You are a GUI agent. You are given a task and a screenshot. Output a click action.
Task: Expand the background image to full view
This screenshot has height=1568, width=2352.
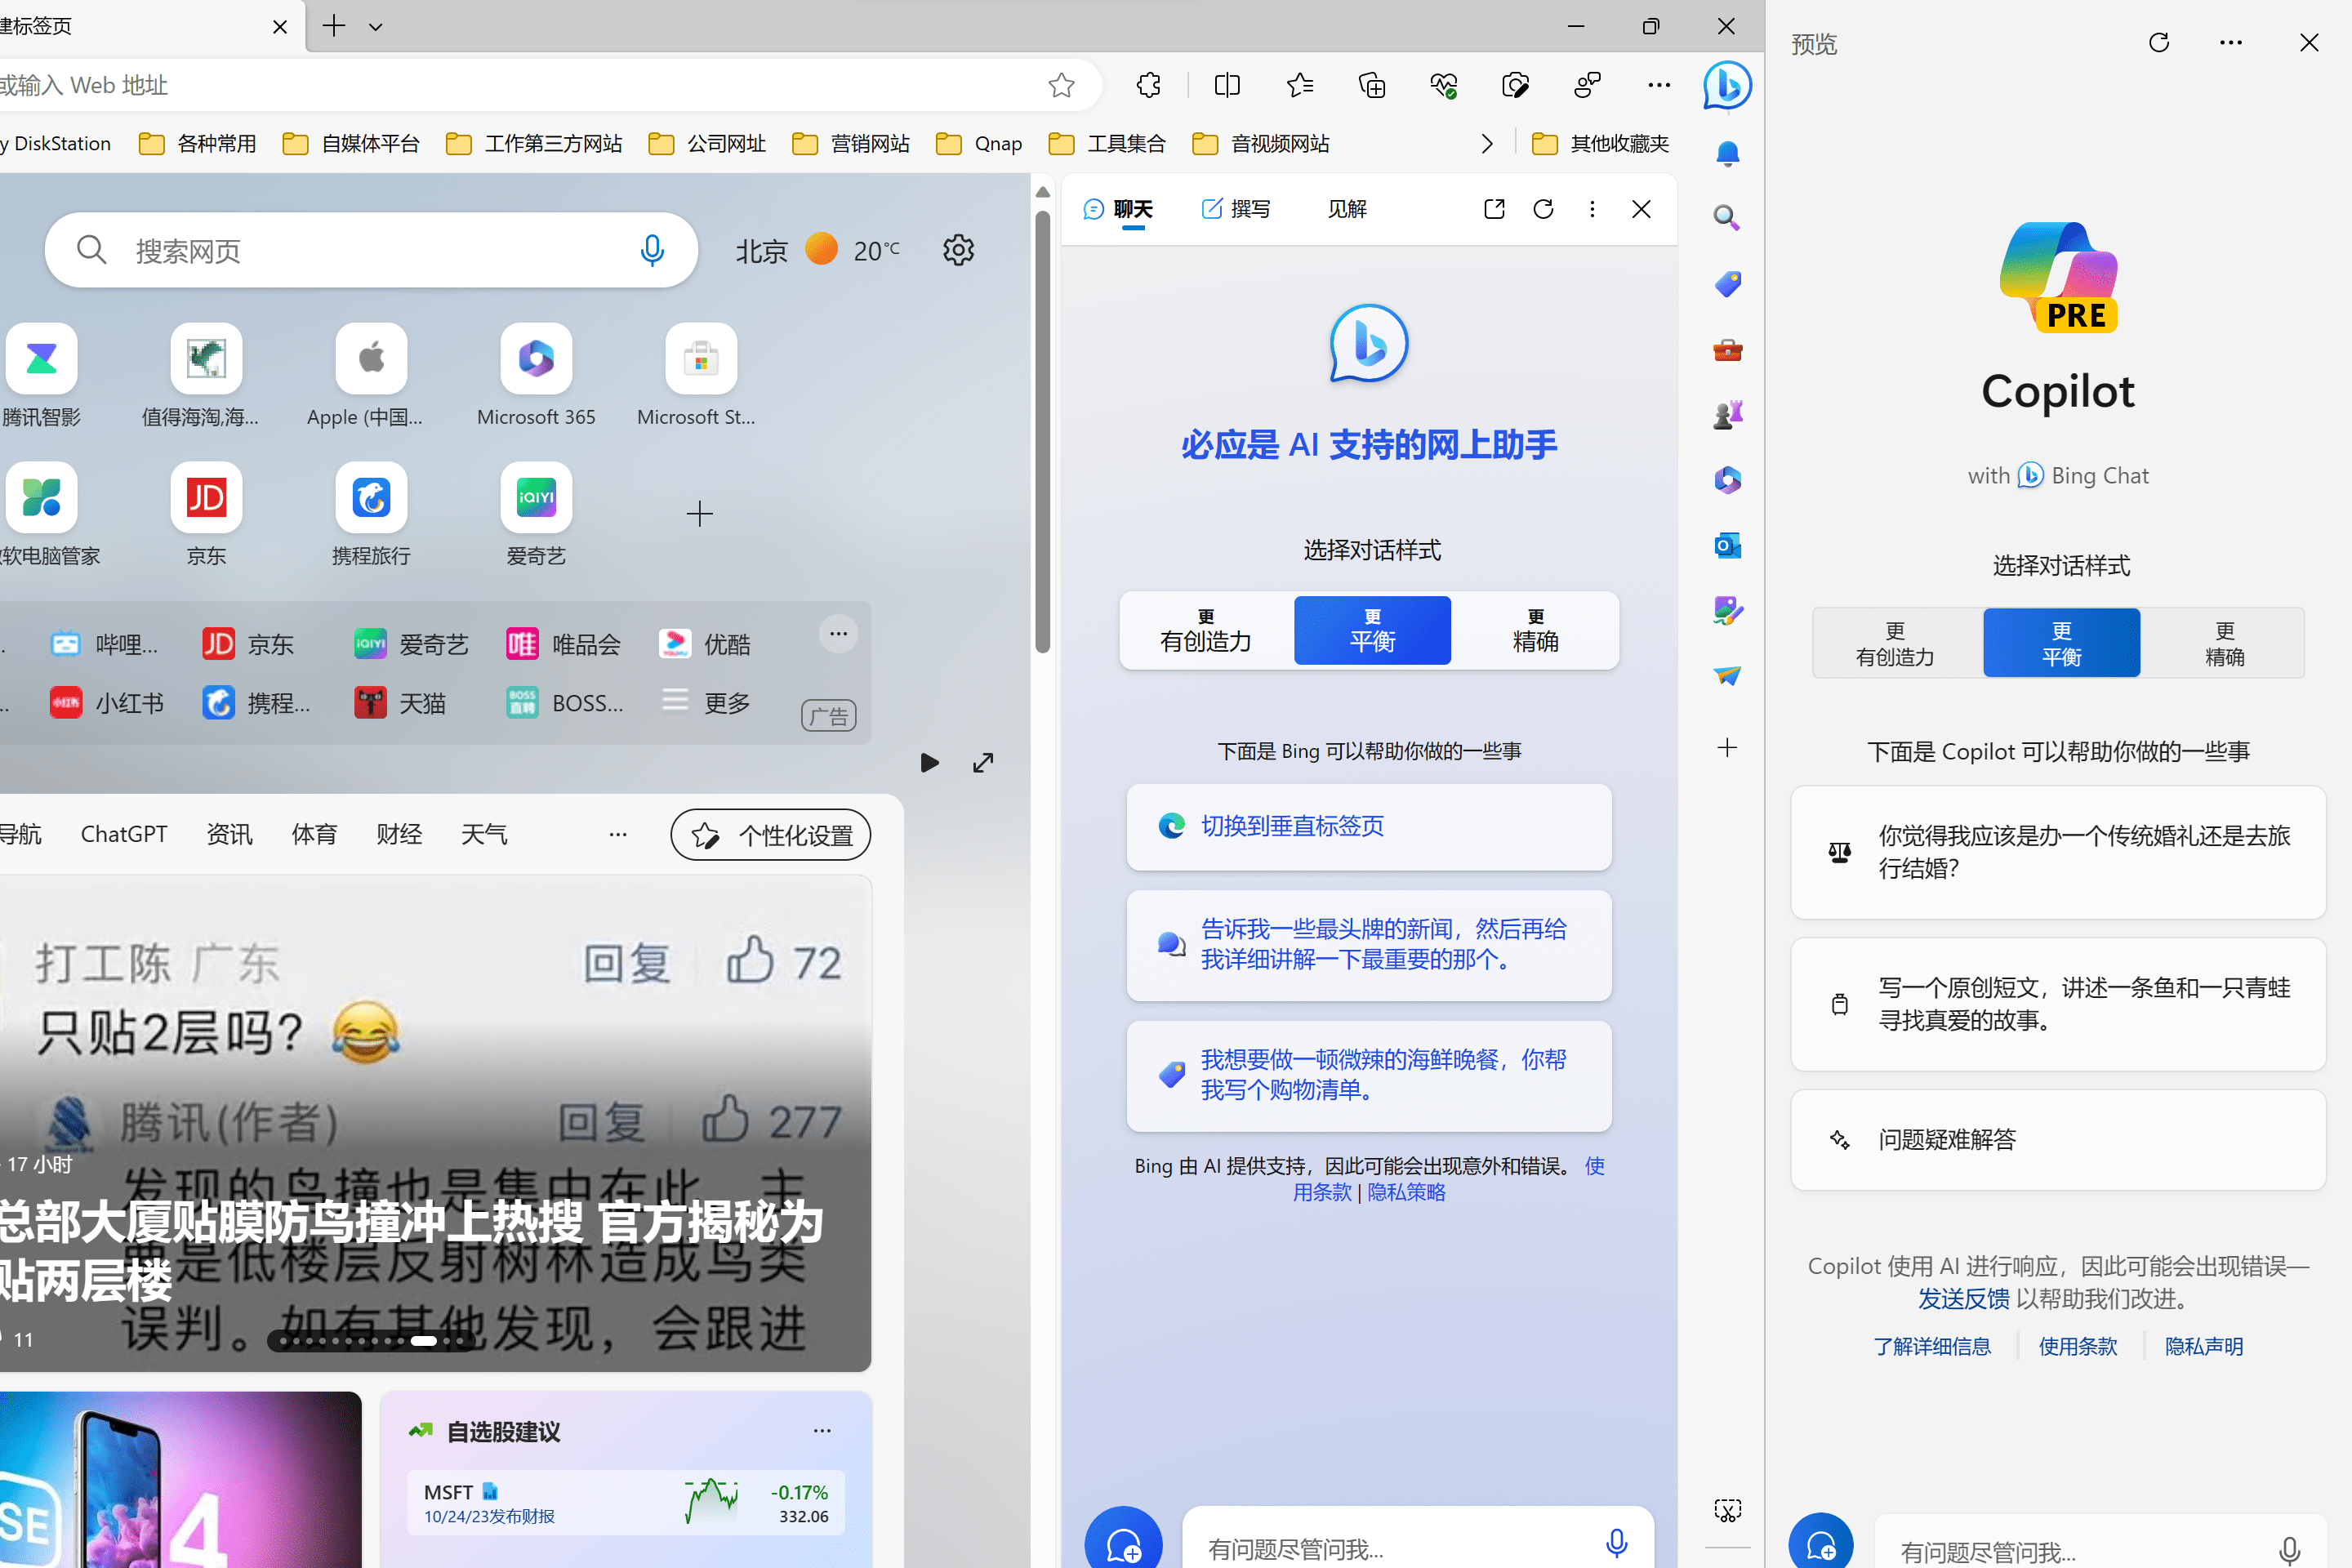(983, 763)
